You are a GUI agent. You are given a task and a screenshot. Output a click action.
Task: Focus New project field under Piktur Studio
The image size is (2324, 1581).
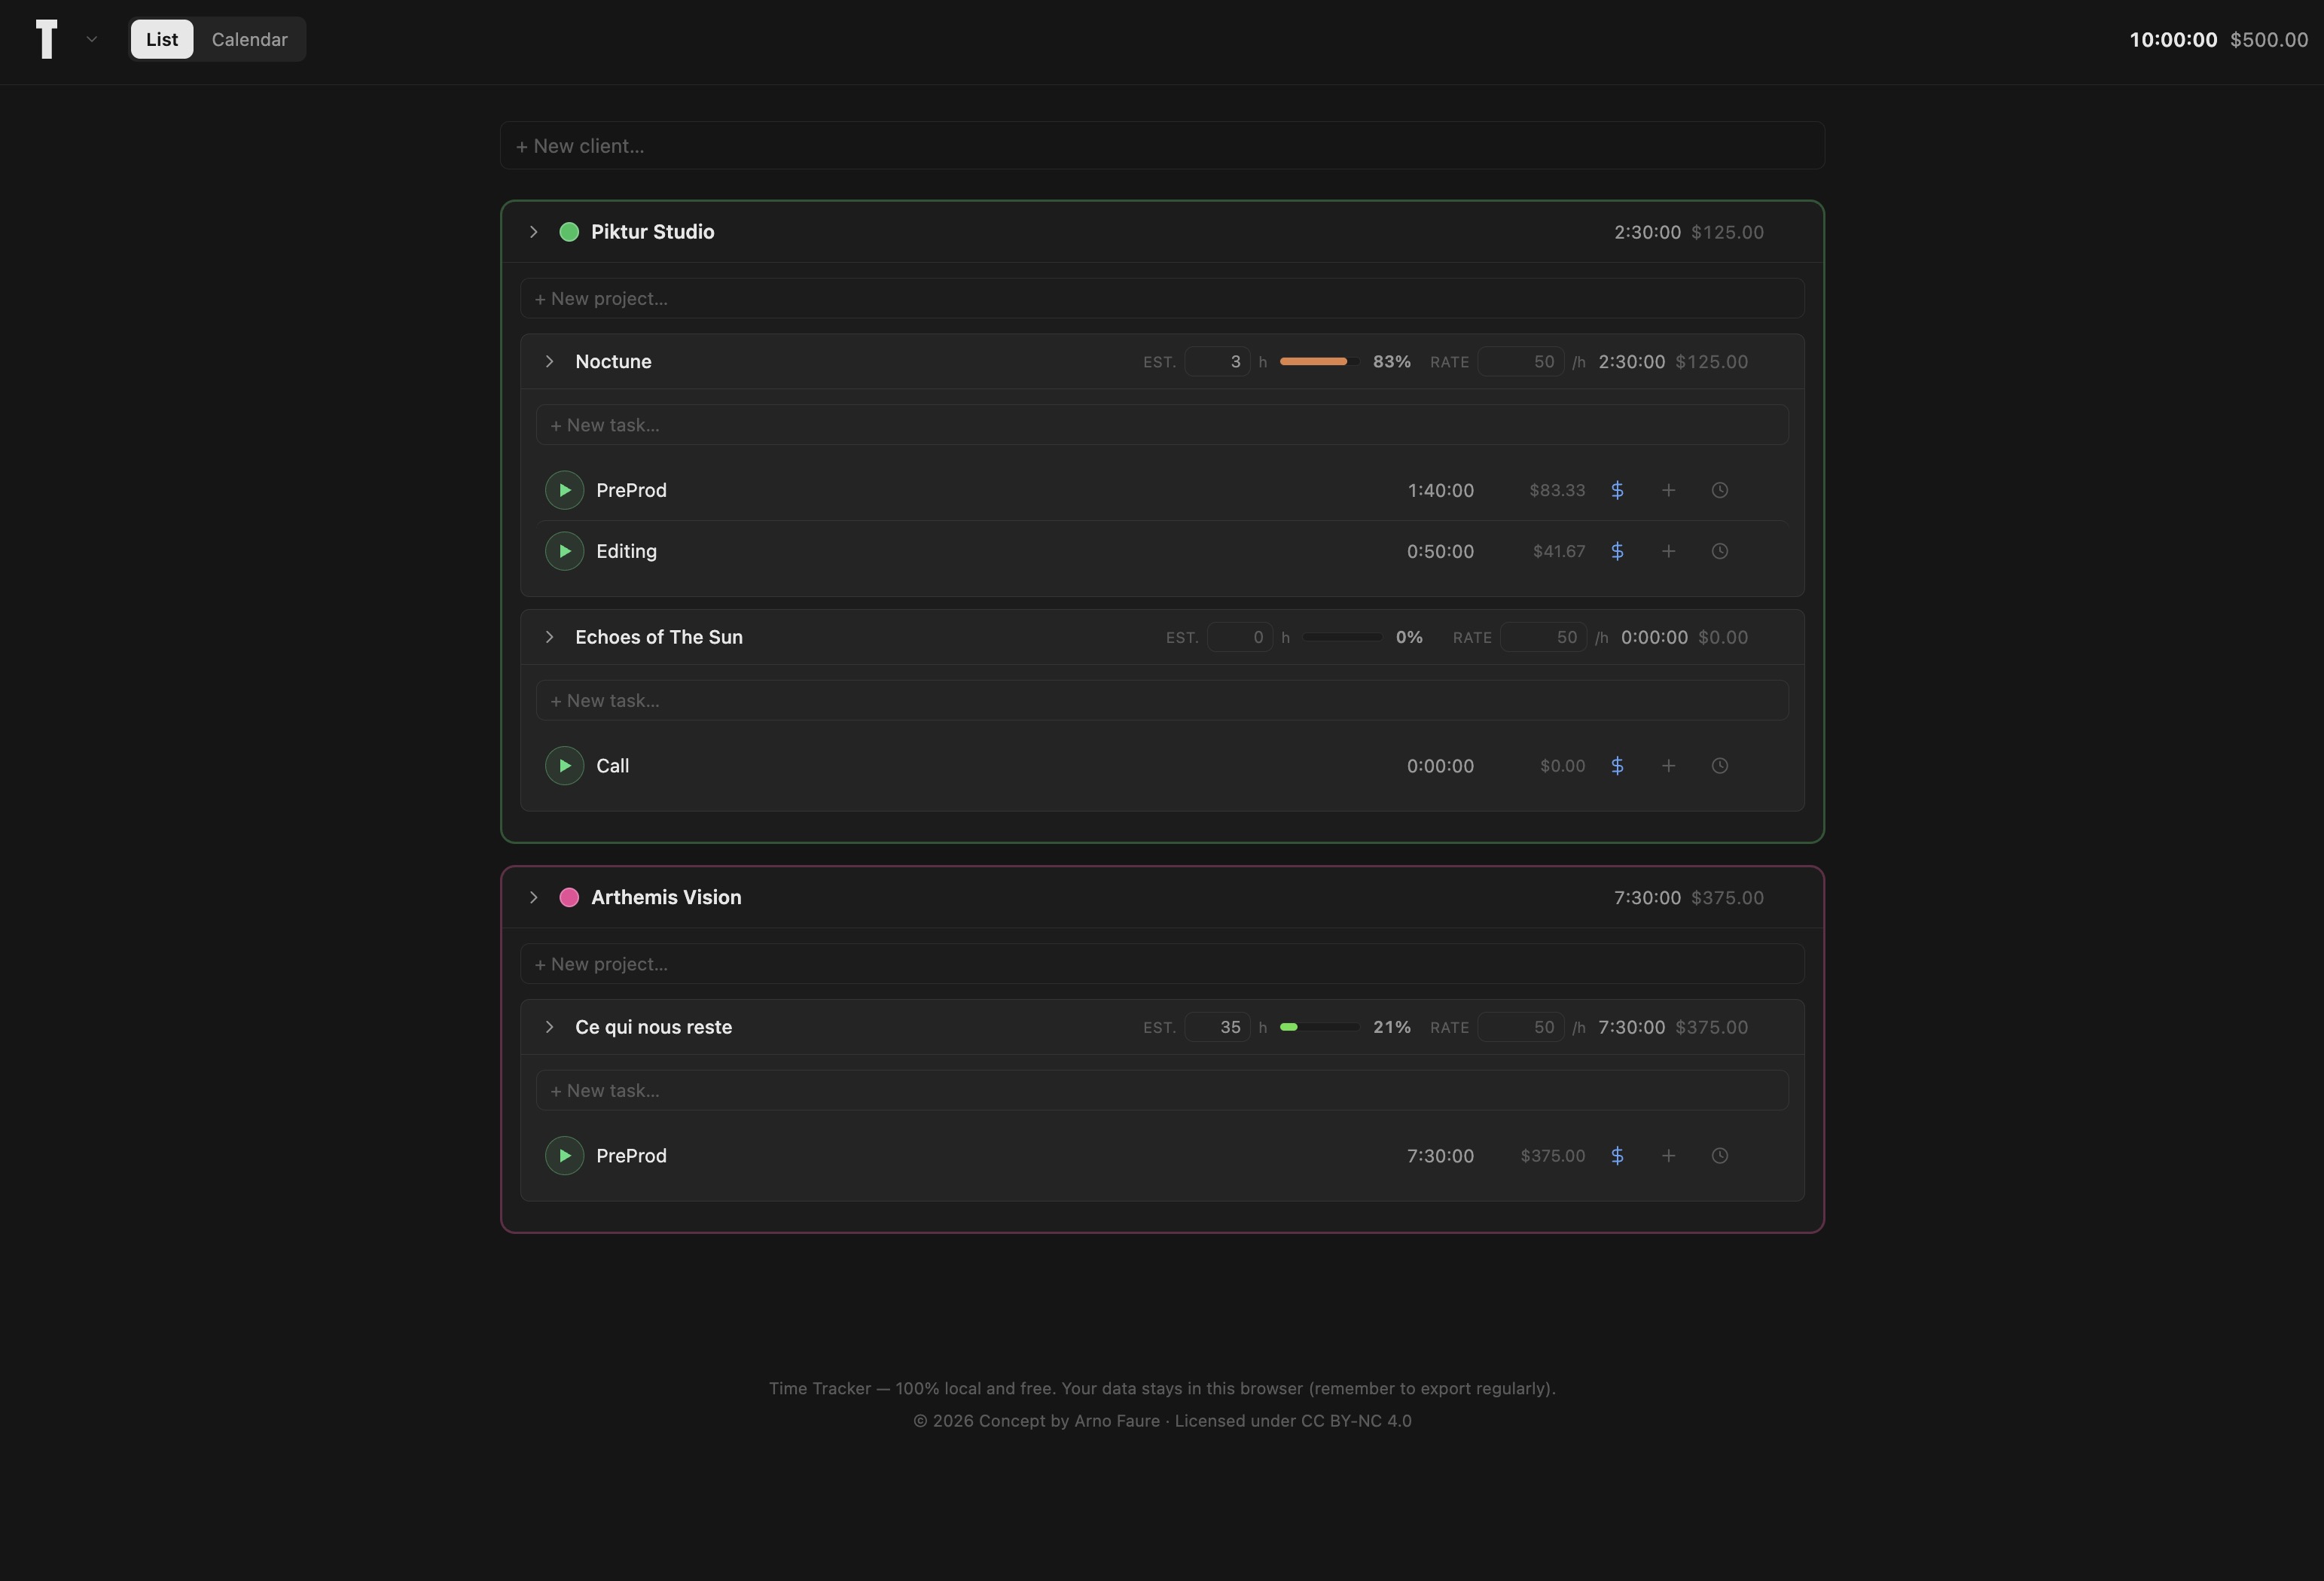click(1162, 299)
